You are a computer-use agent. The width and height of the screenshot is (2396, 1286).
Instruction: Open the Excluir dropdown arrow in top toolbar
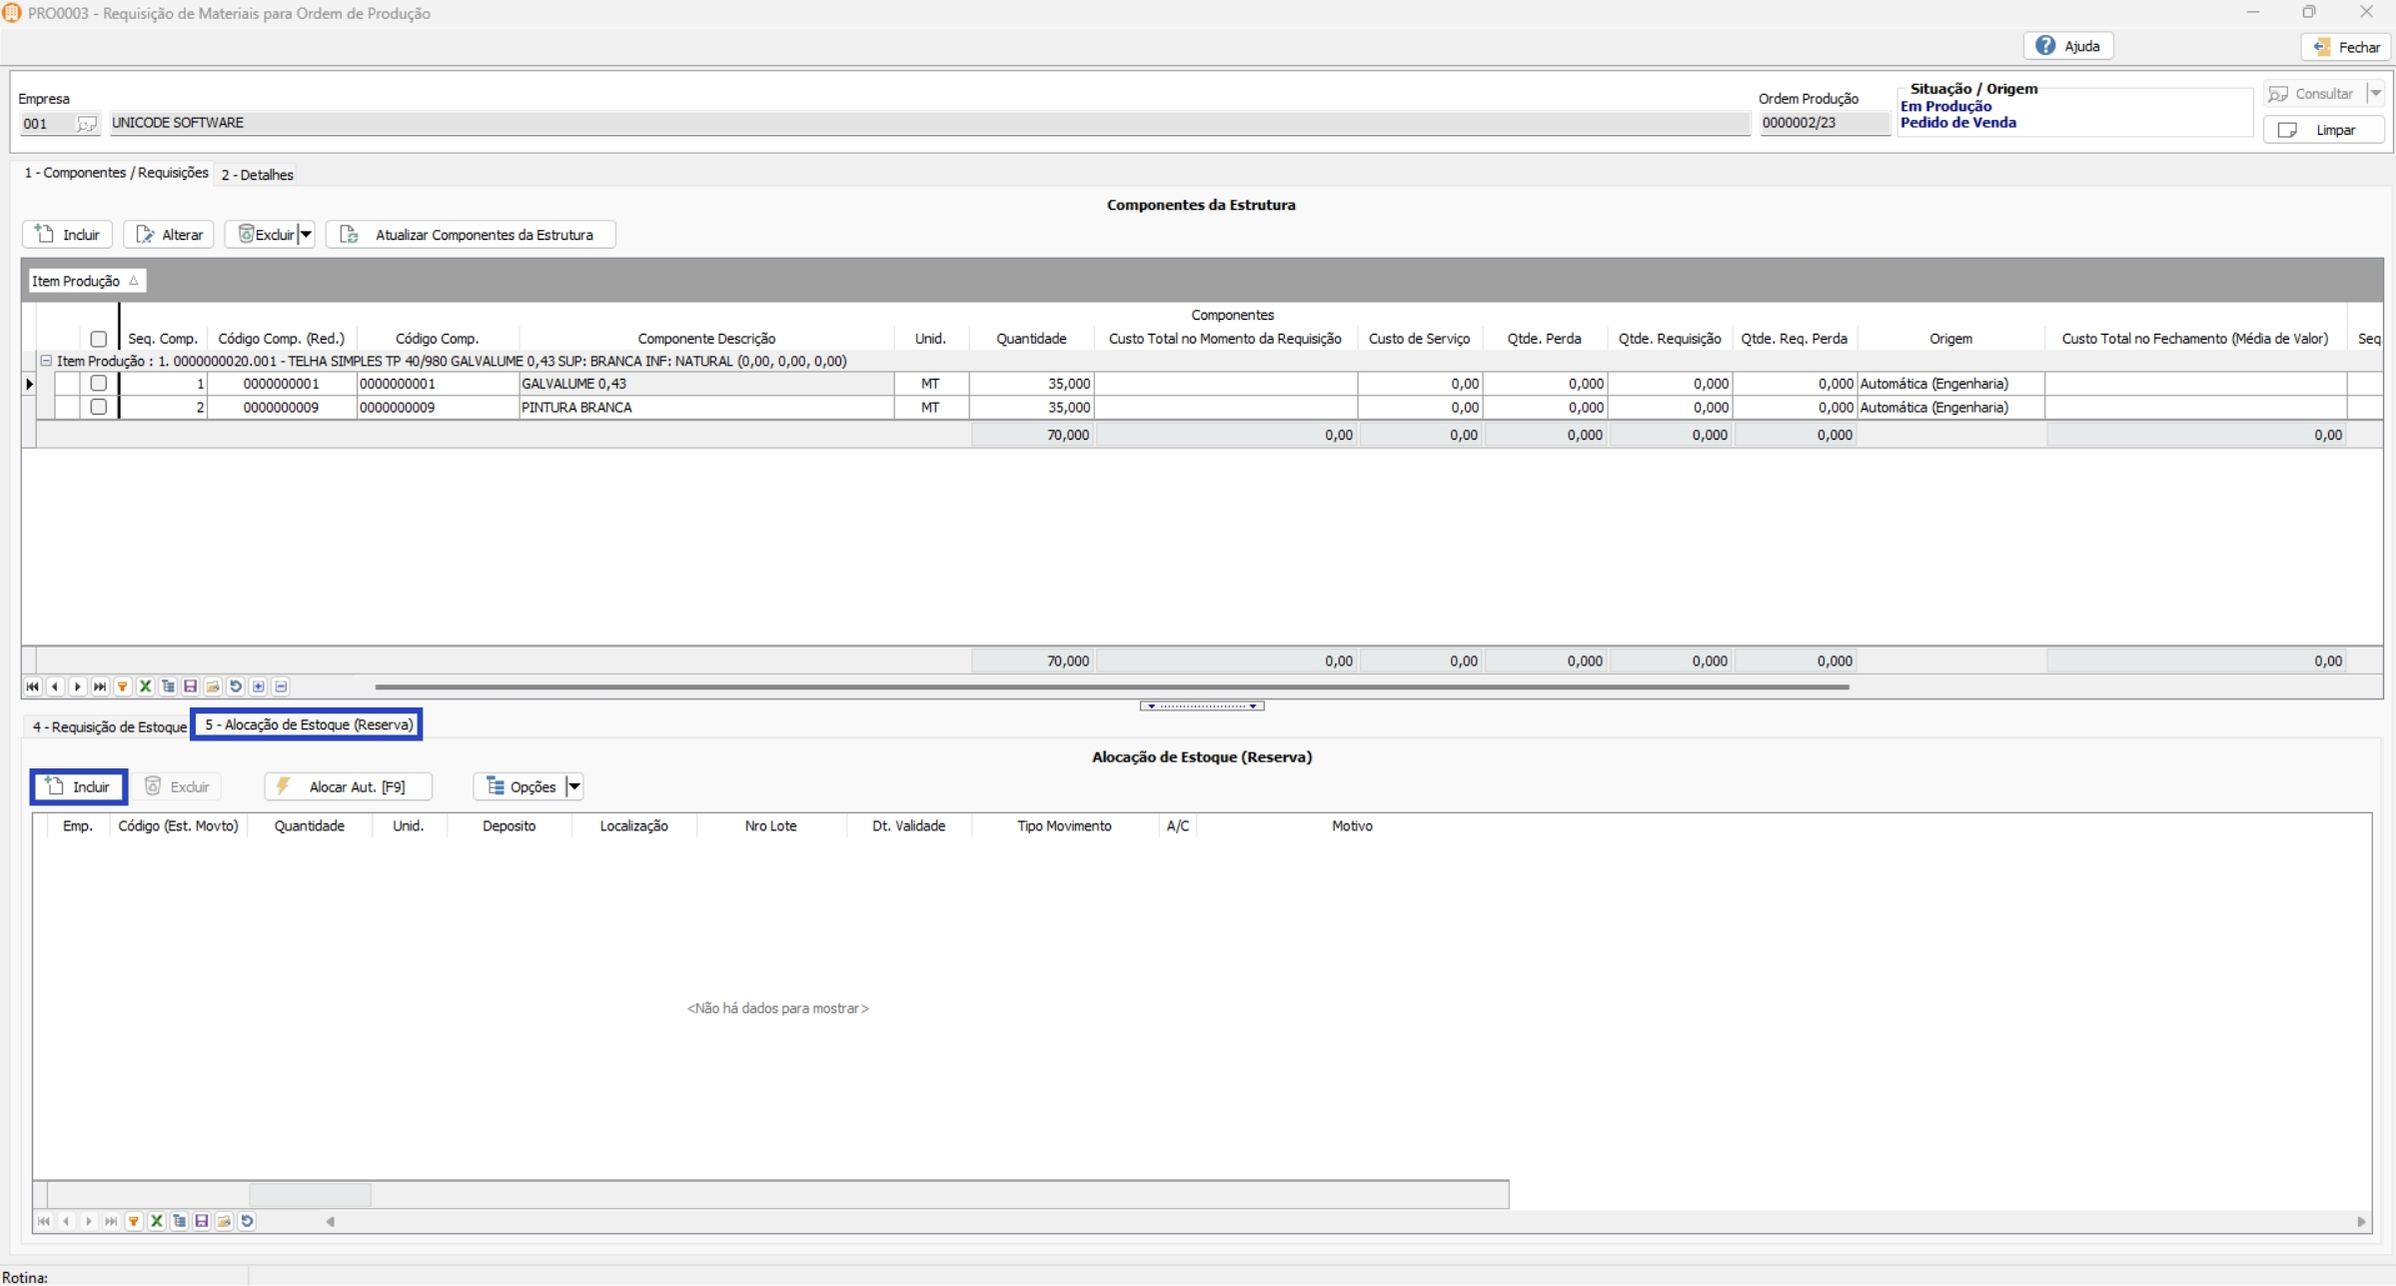coord(306,235)
